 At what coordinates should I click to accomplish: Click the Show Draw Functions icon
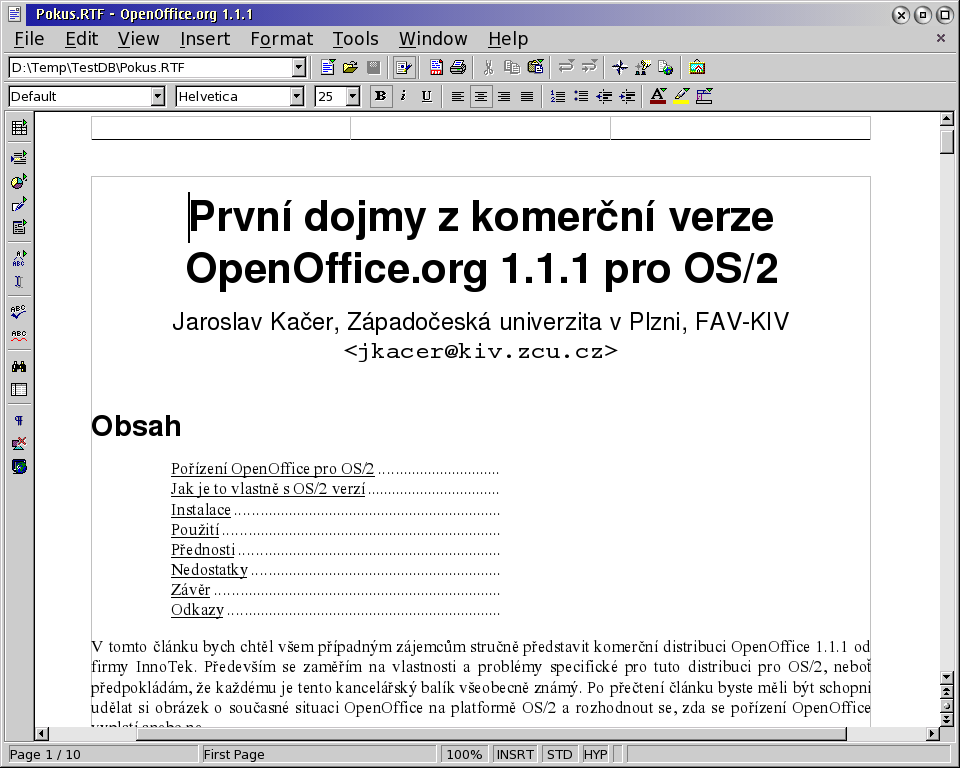tap(19, 204)
